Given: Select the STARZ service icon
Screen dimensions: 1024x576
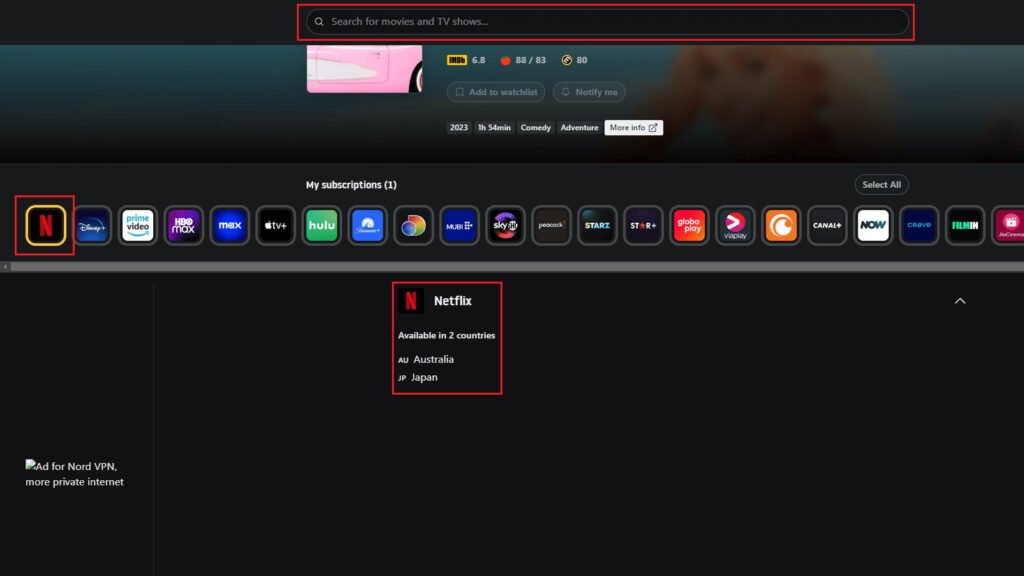Looking at the screenshot, I should click(598, 225).
